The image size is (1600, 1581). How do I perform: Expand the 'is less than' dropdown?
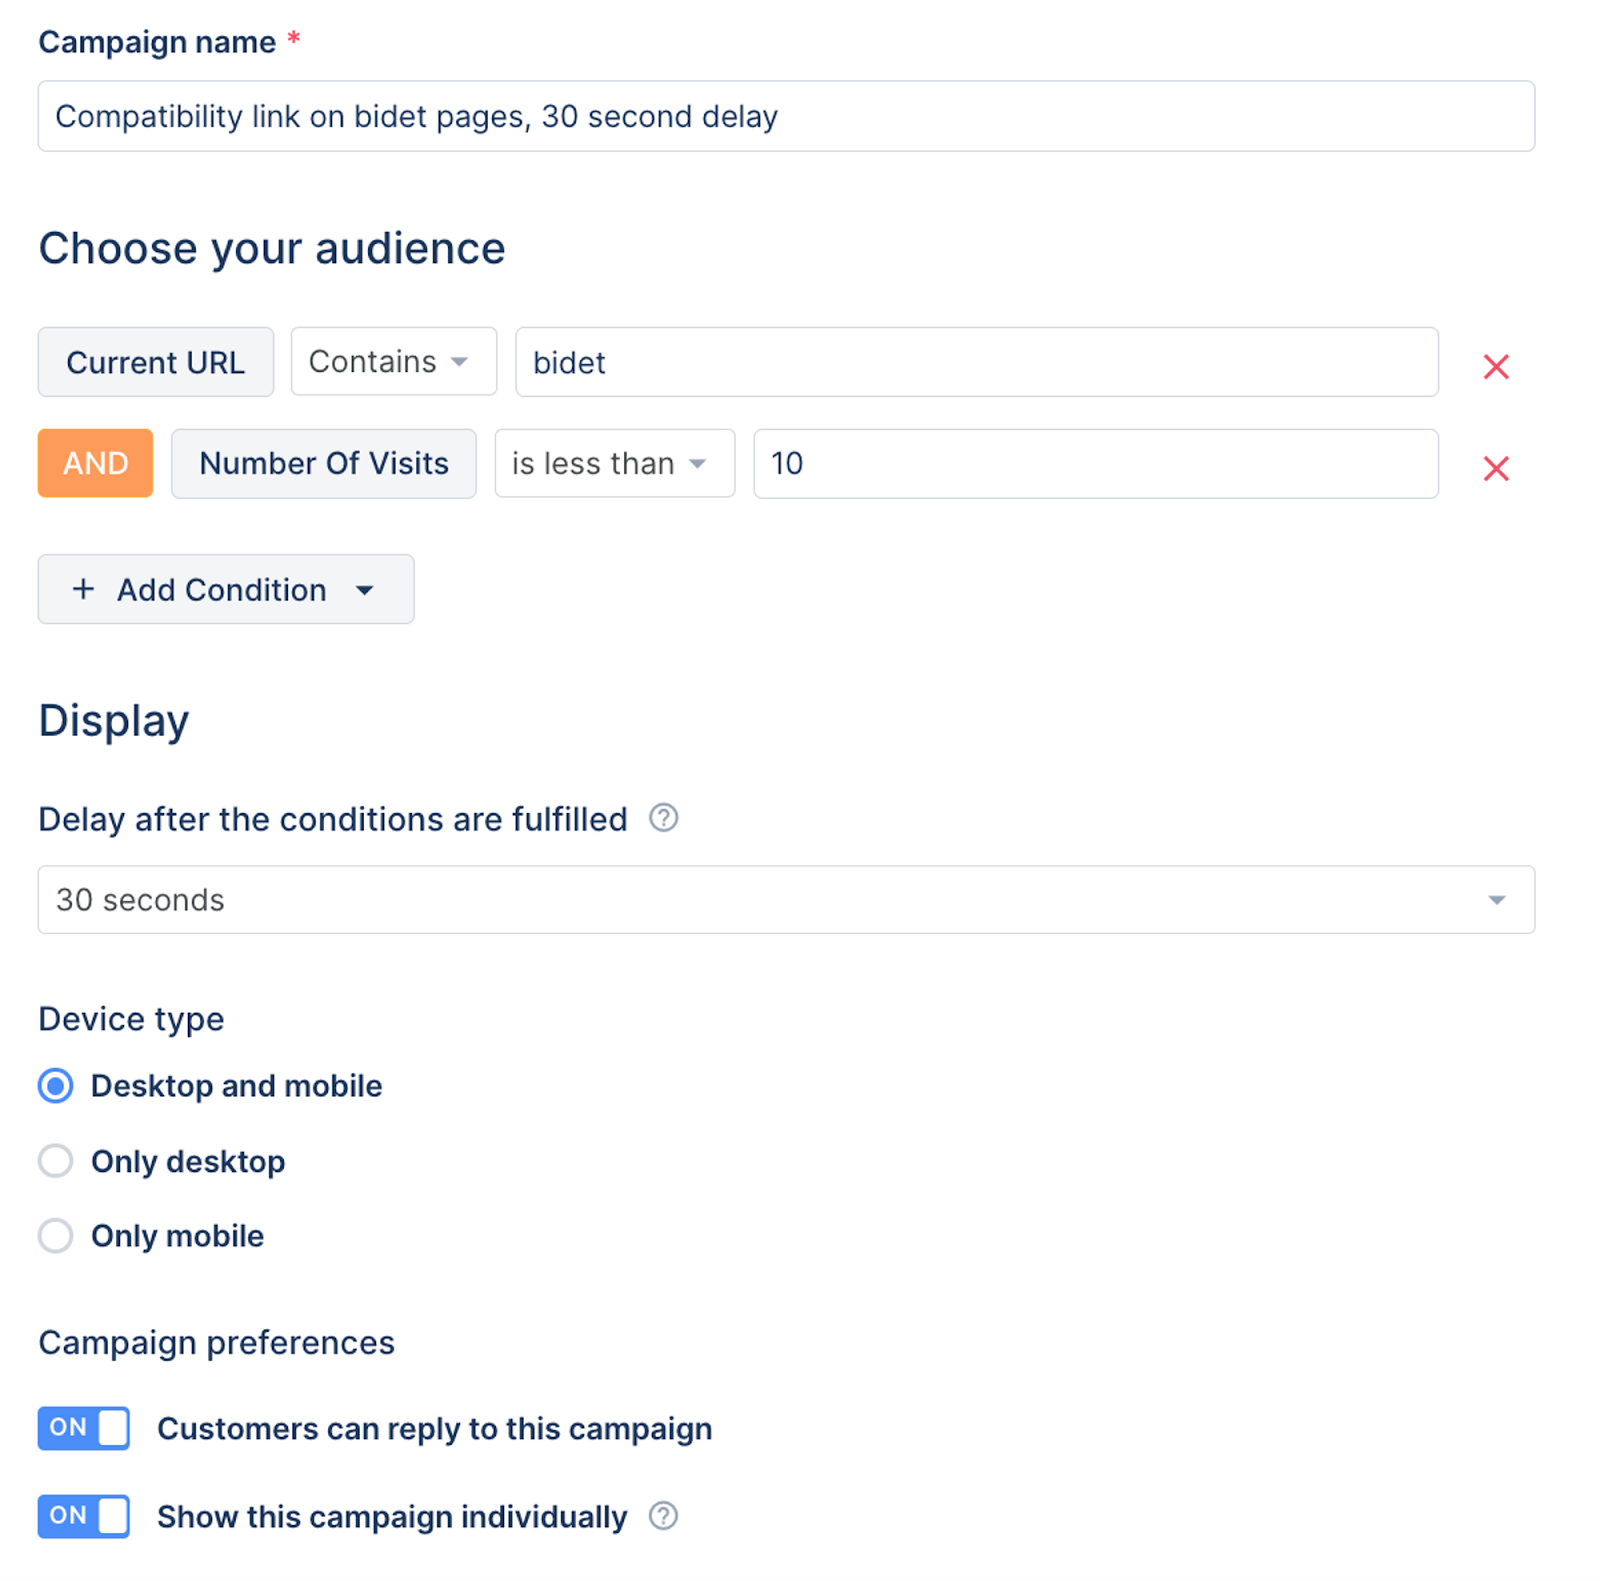pyautogui.click(x=614, y=464)
